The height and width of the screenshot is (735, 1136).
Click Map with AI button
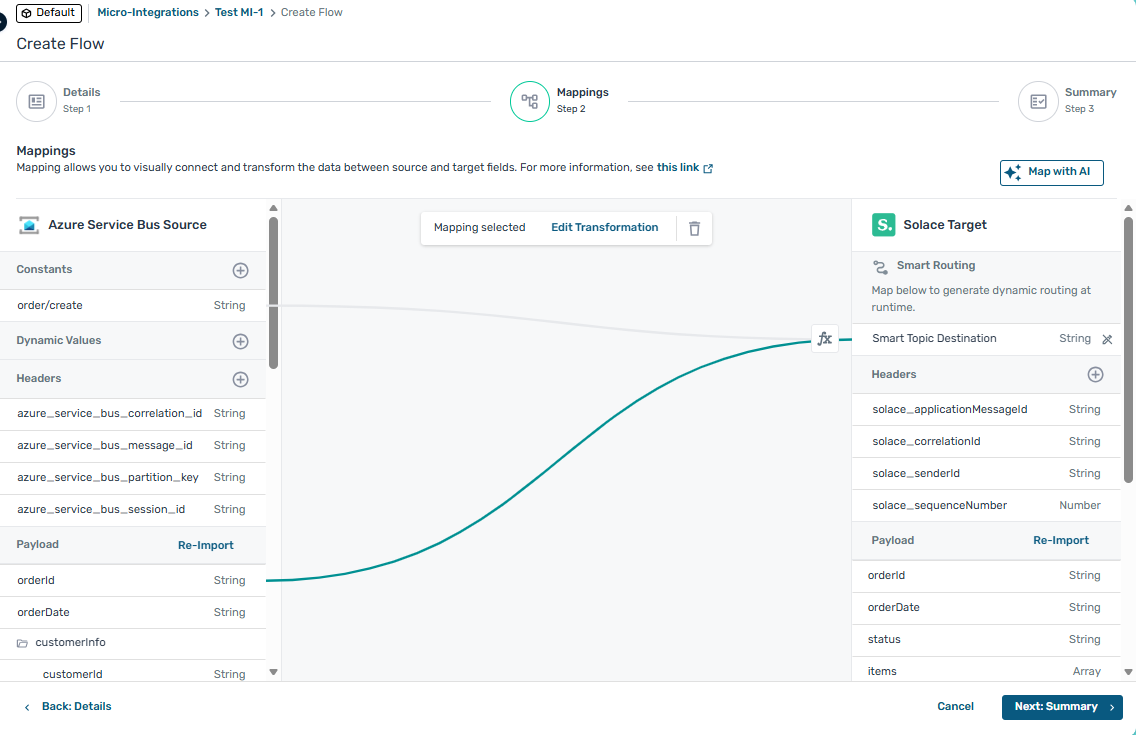pos(1051,172)
